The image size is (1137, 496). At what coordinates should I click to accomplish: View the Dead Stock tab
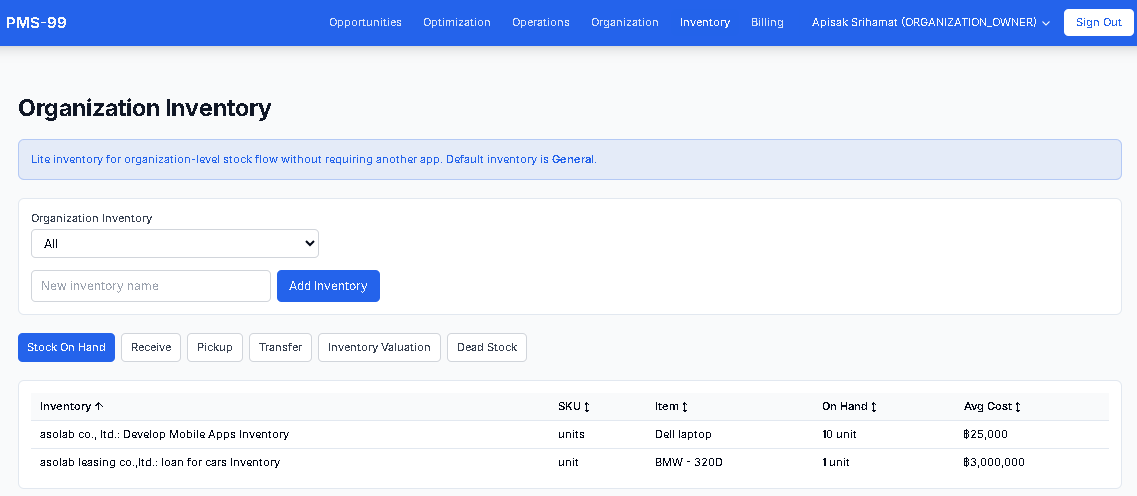point(486,348)
